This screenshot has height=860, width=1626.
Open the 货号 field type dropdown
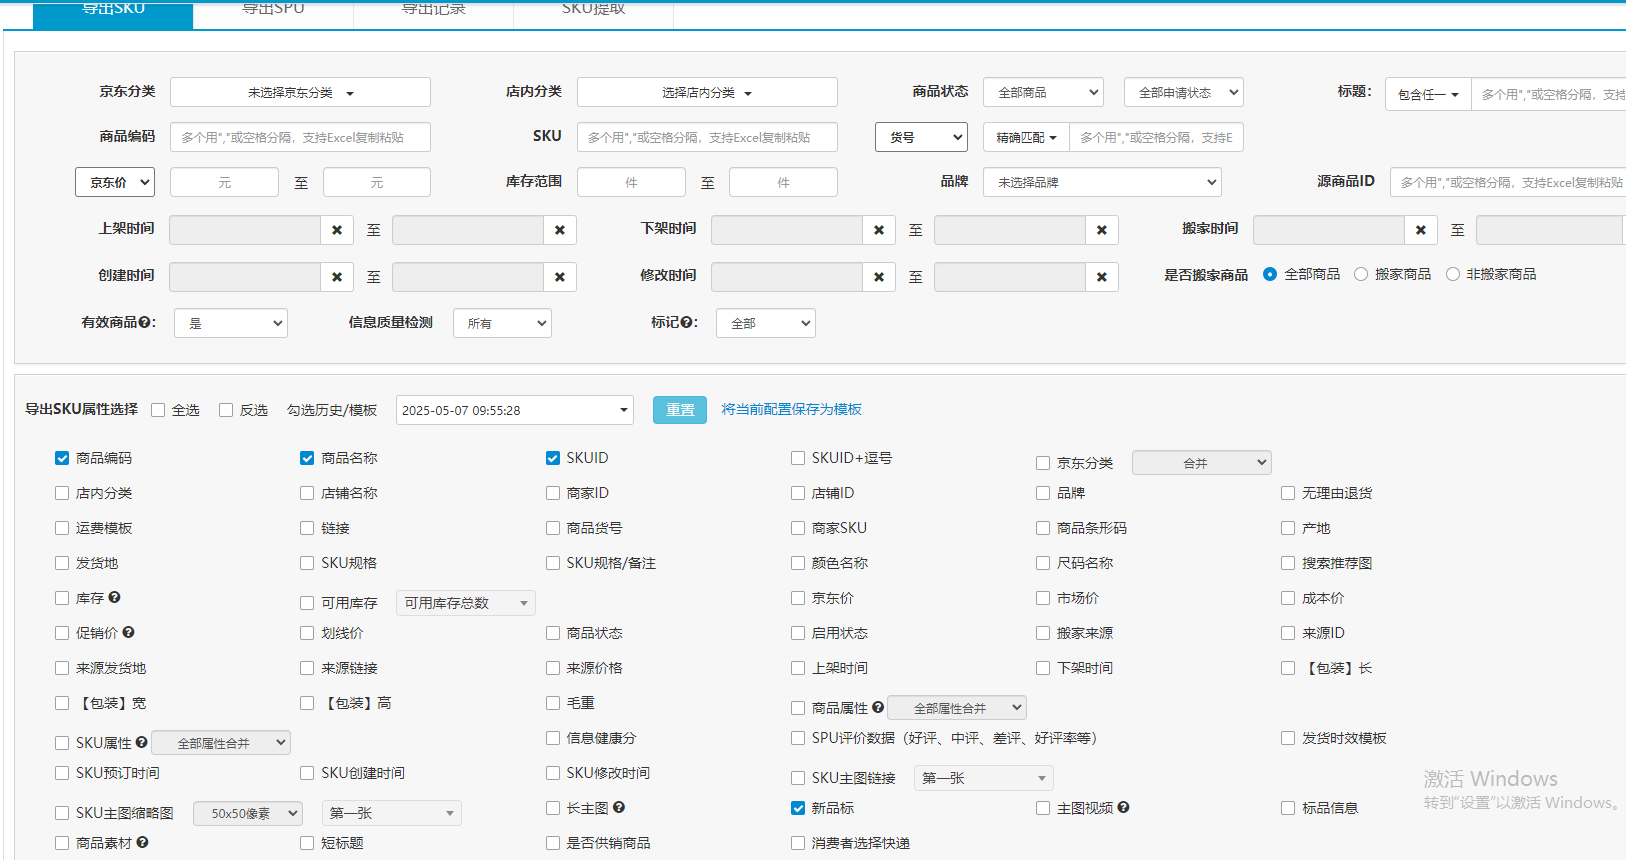pos(921,137)
